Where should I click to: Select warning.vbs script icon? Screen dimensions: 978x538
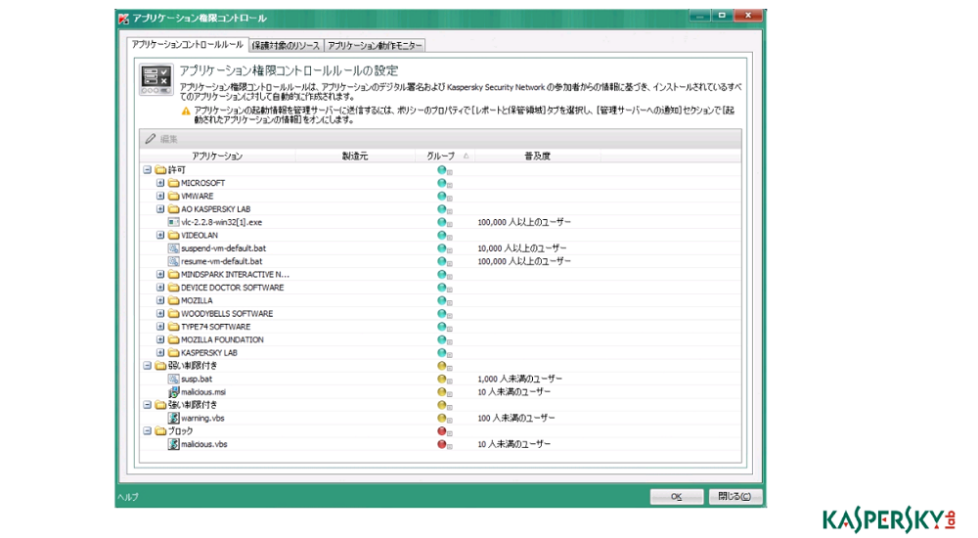[173, 418]
